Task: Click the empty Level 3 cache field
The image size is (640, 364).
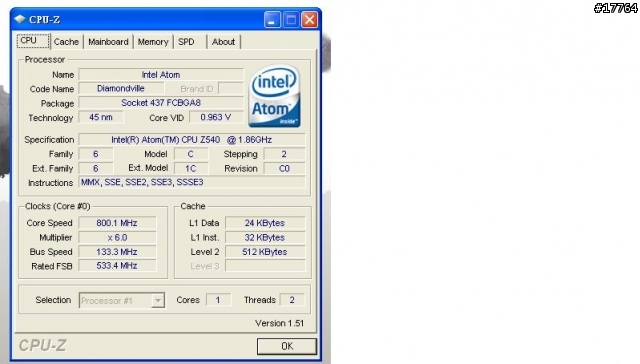Action: [265, 266]
